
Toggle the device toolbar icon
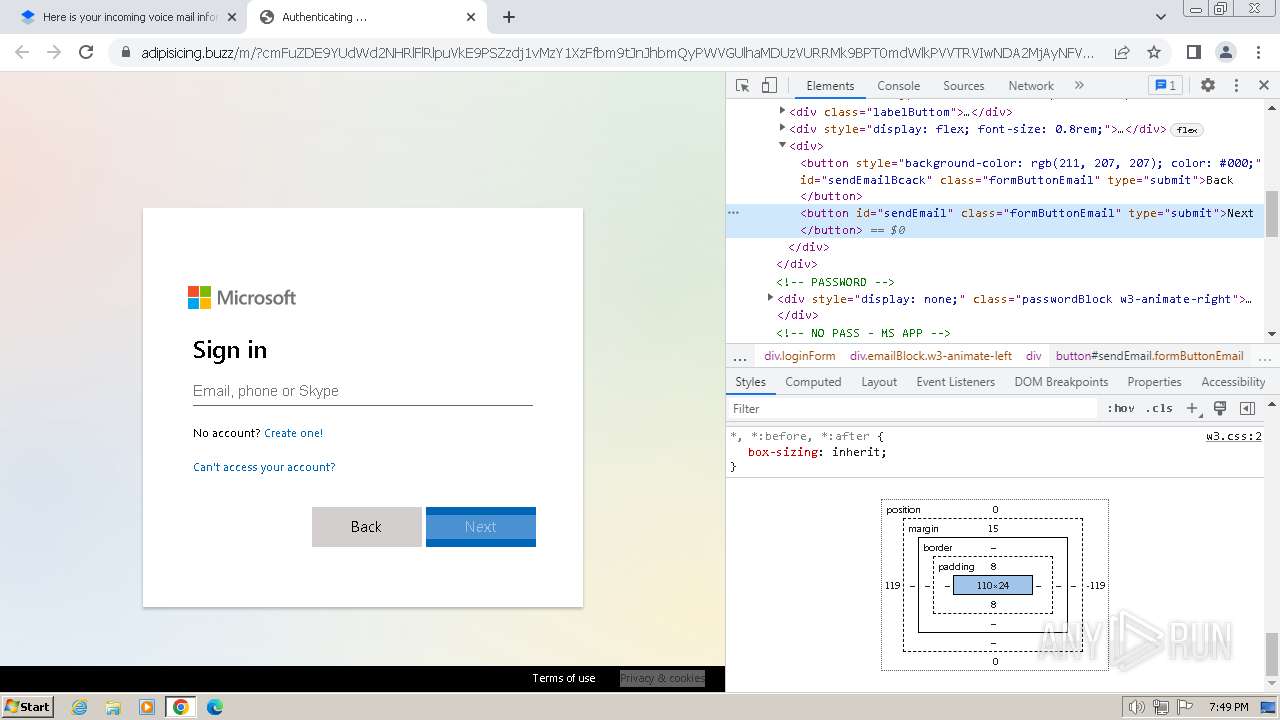click(769, 86)
